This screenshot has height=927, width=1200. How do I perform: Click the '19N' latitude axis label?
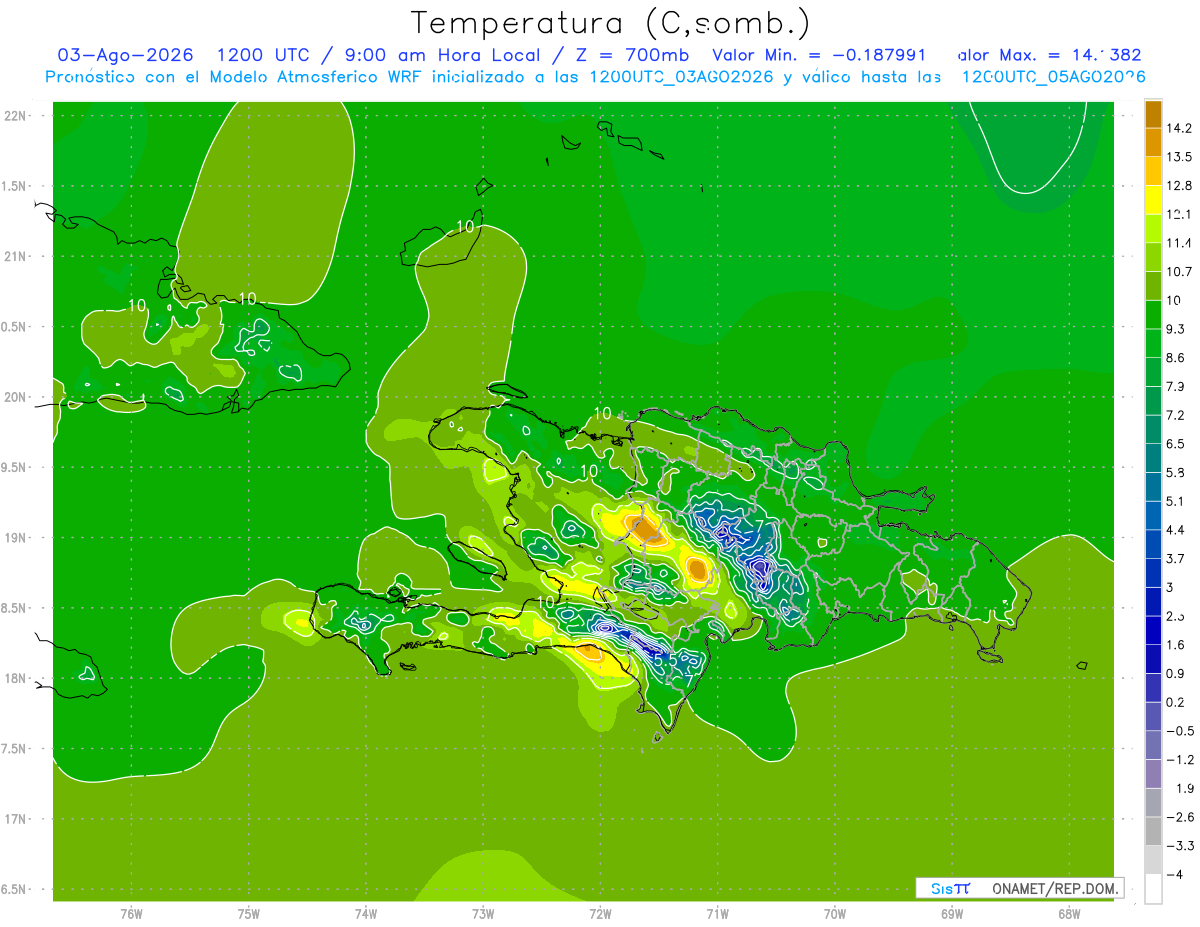16,537
